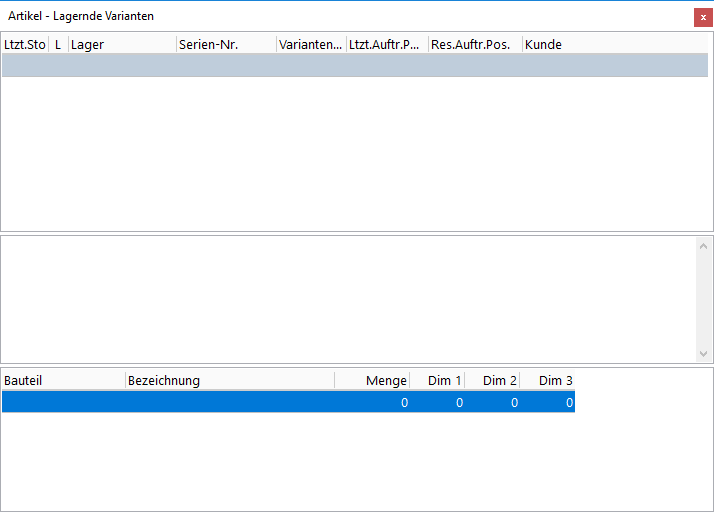Screen dimensions: 714x512
Task: Select the Bezeichnung cell in the highlighted blue row
Action: (x=229, y=402)
